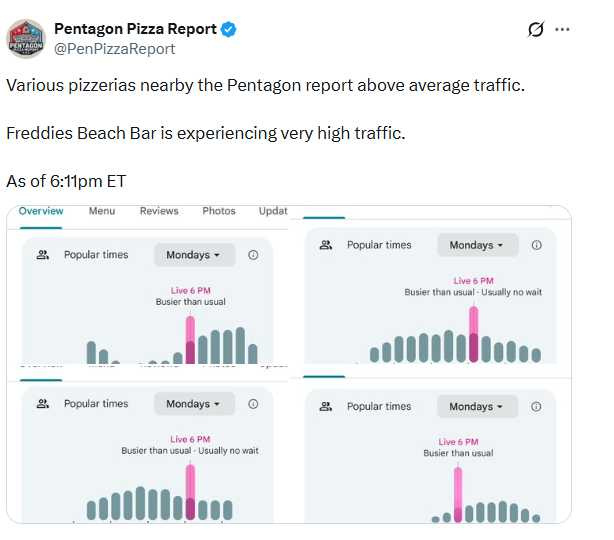Switch to the Overview tab

point(41,211)
